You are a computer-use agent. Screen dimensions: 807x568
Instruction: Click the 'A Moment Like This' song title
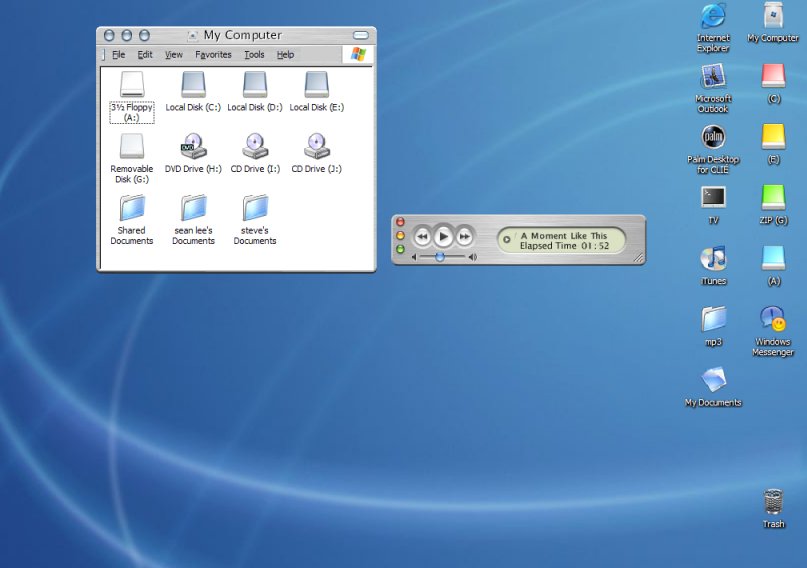[x=564, y=236]
